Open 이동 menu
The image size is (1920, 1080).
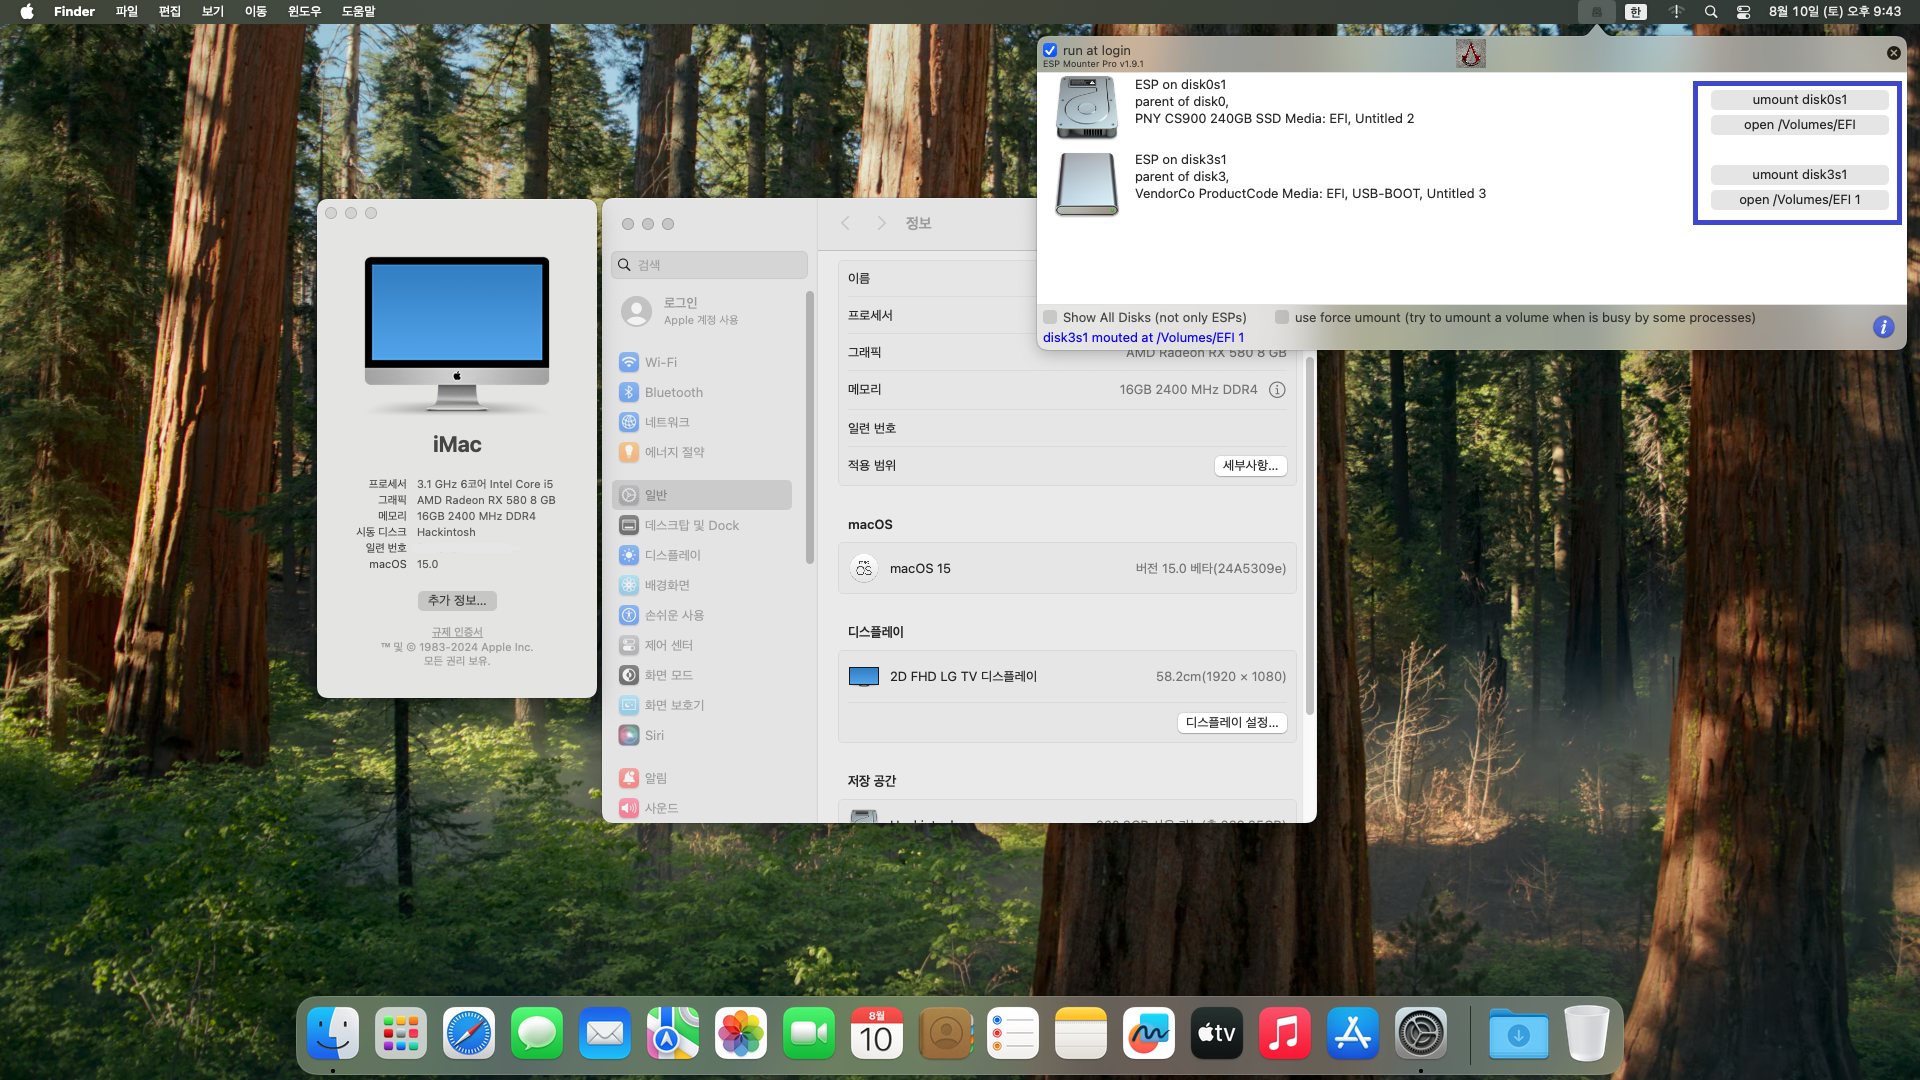tap(256, 12)
